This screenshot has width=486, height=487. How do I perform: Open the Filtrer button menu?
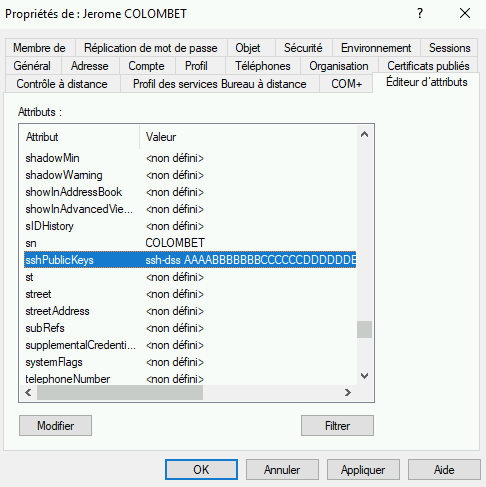[337, 425]
